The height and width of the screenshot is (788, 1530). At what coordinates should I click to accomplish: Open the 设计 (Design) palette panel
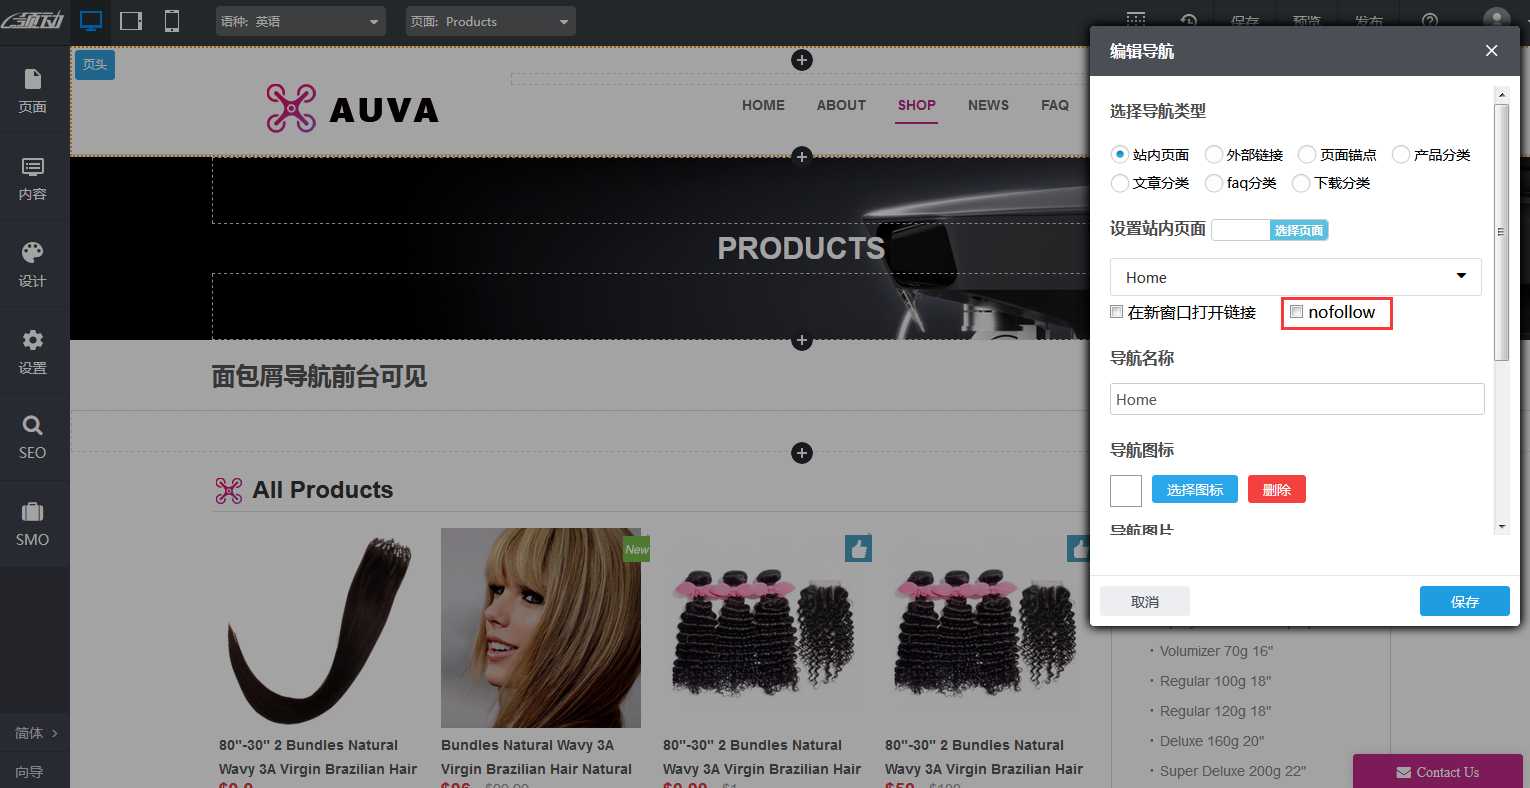coord(33,264)
